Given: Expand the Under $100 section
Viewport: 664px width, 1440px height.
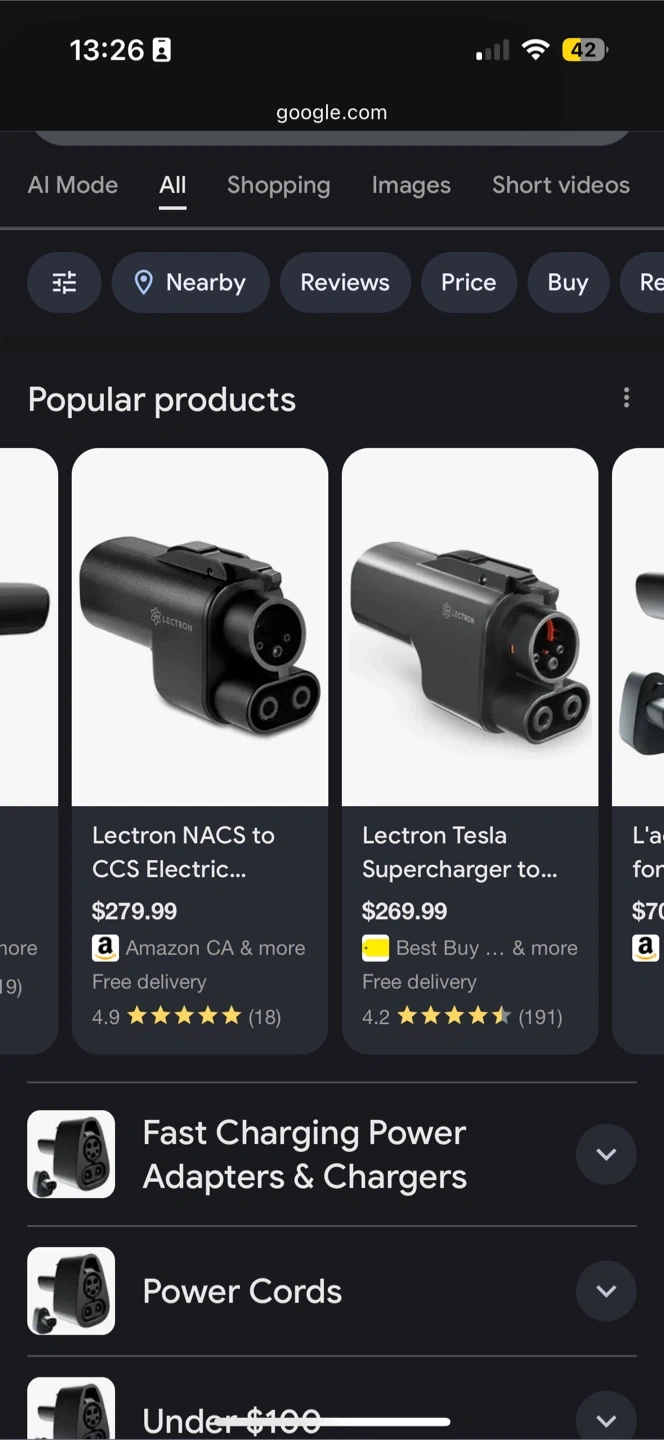Looking at the screenshot, I should [x=606, y=1420].
